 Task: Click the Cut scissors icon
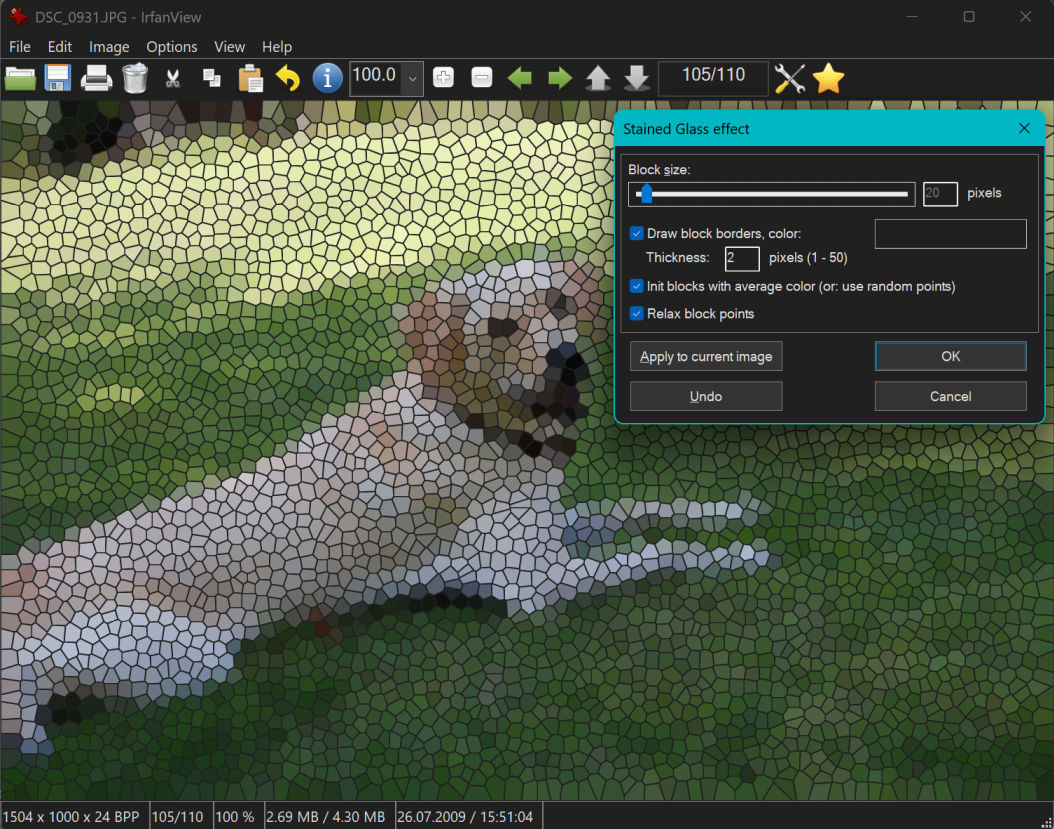[x=172, y=78]
